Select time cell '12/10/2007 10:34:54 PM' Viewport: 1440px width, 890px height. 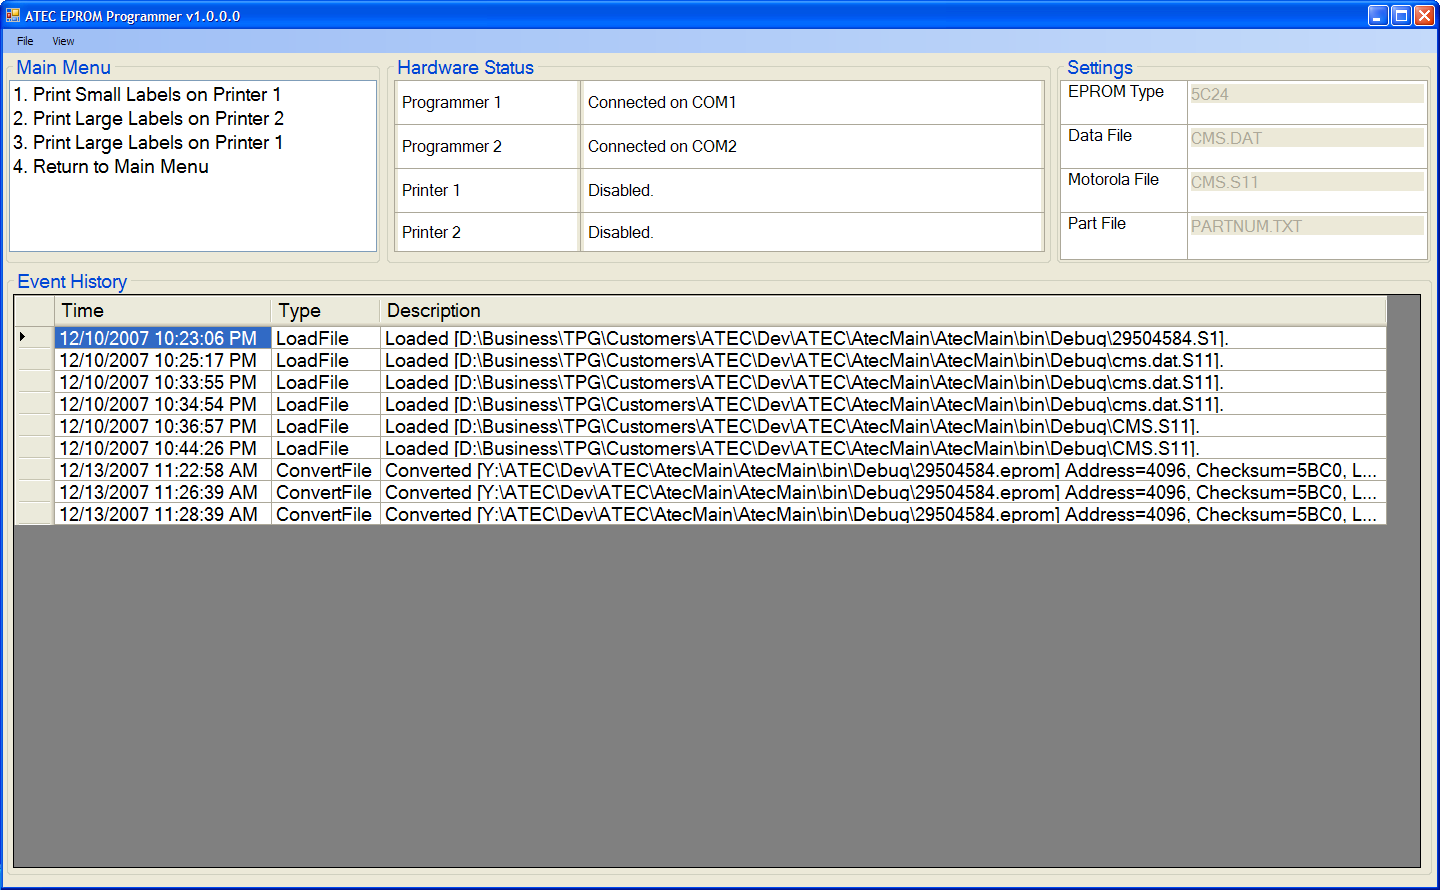coord(162,404)
